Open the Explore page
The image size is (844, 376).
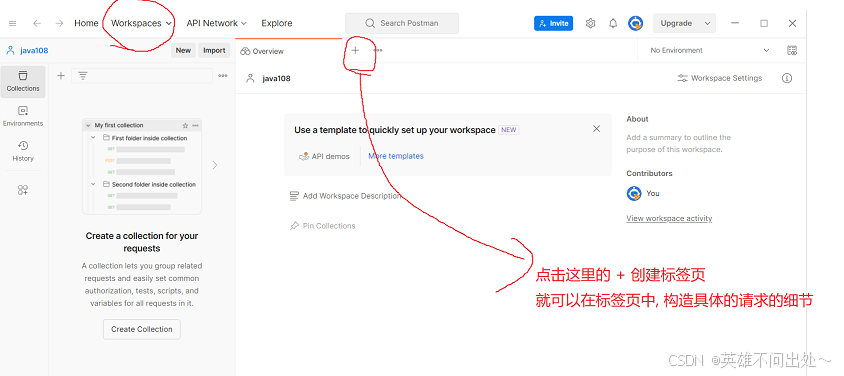coord(277,23)
